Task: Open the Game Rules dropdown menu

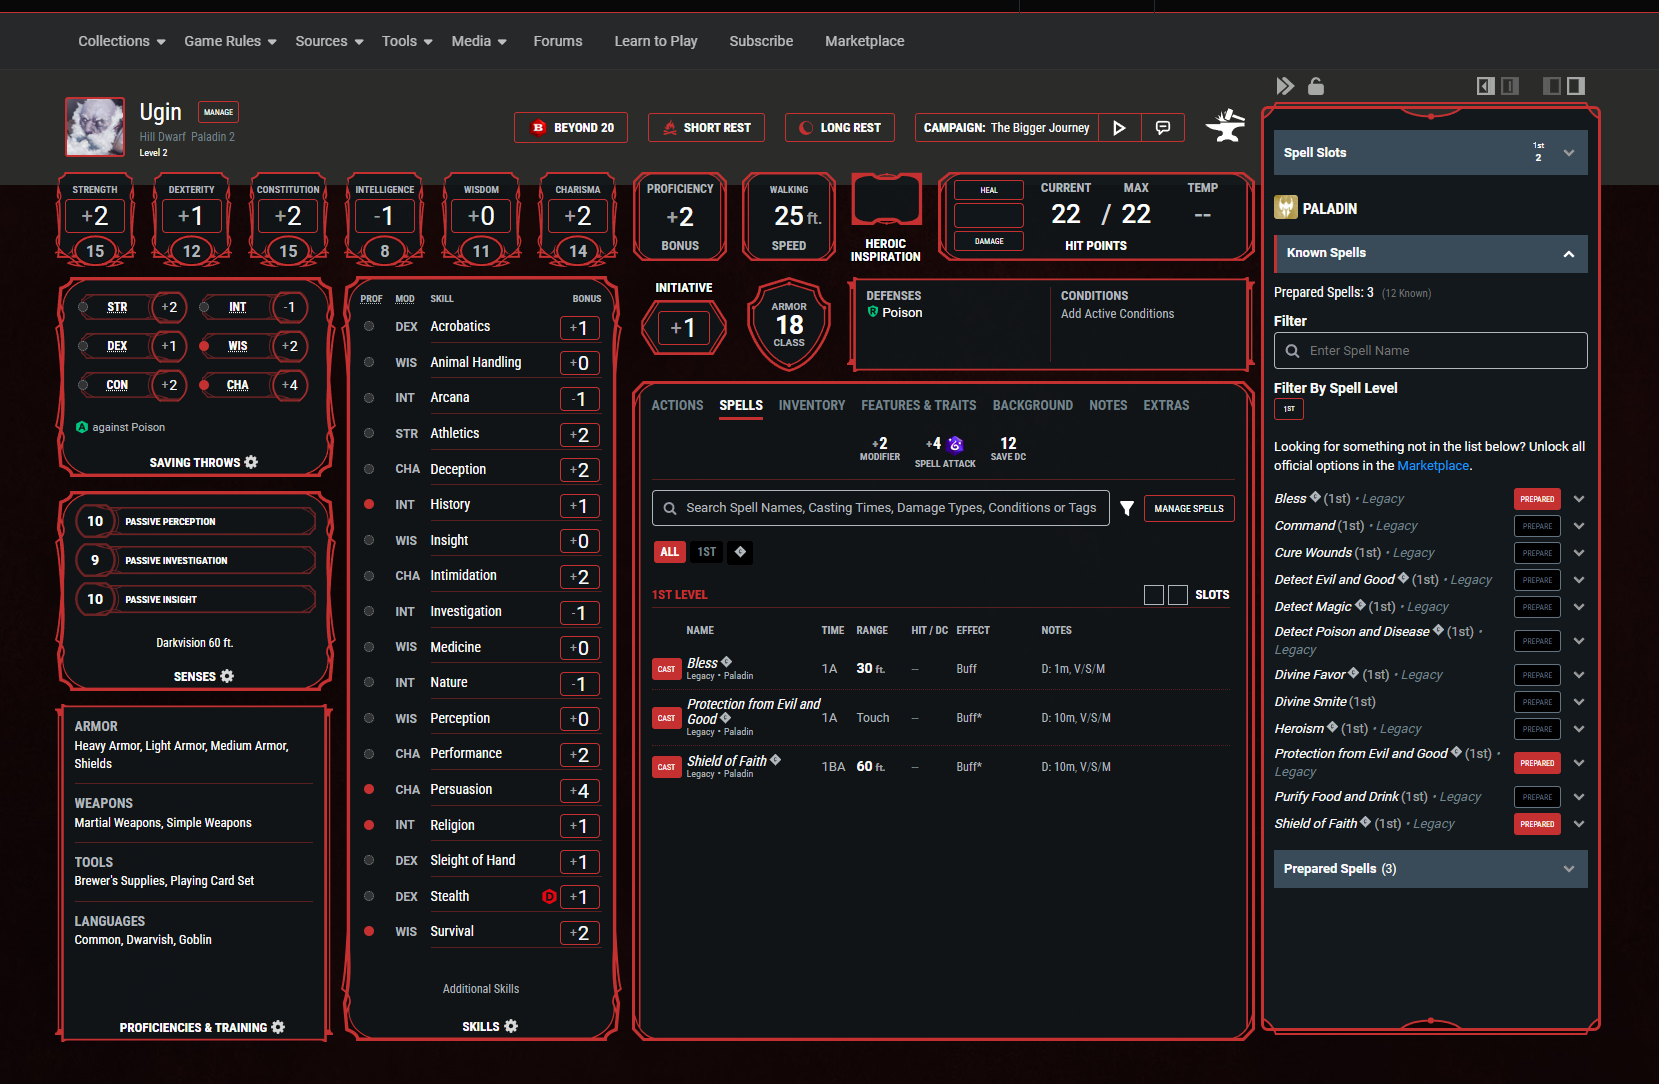Action: coord(230,41)
